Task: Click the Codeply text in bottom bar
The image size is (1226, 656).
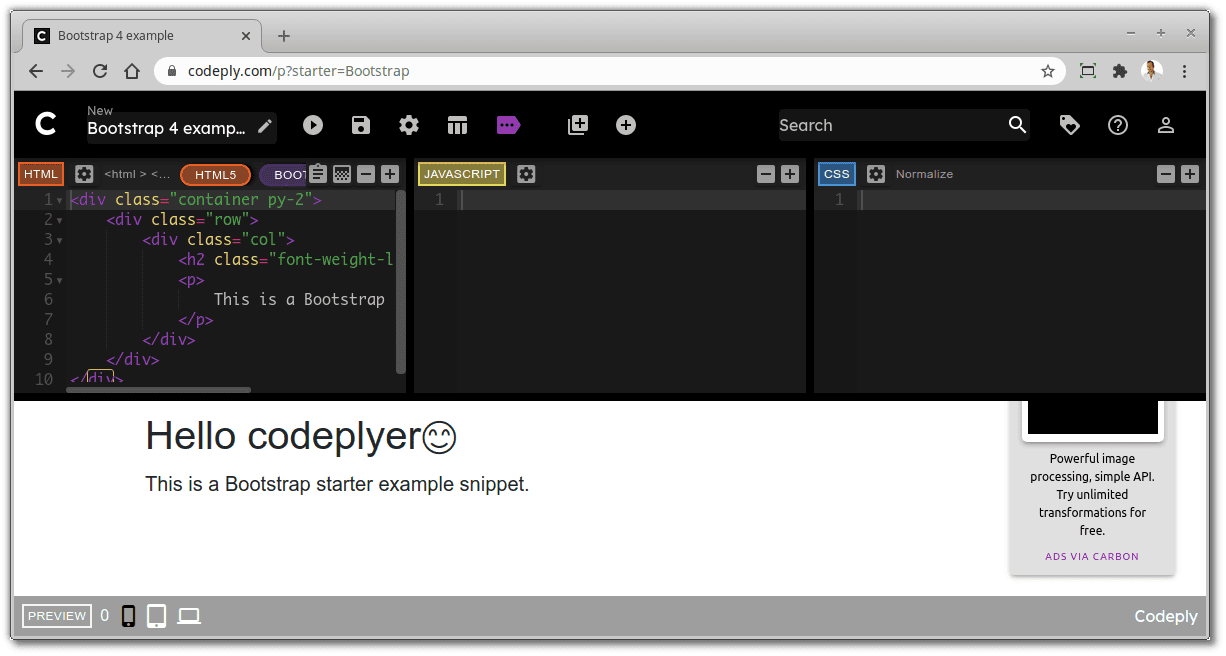Action: 1166,616
